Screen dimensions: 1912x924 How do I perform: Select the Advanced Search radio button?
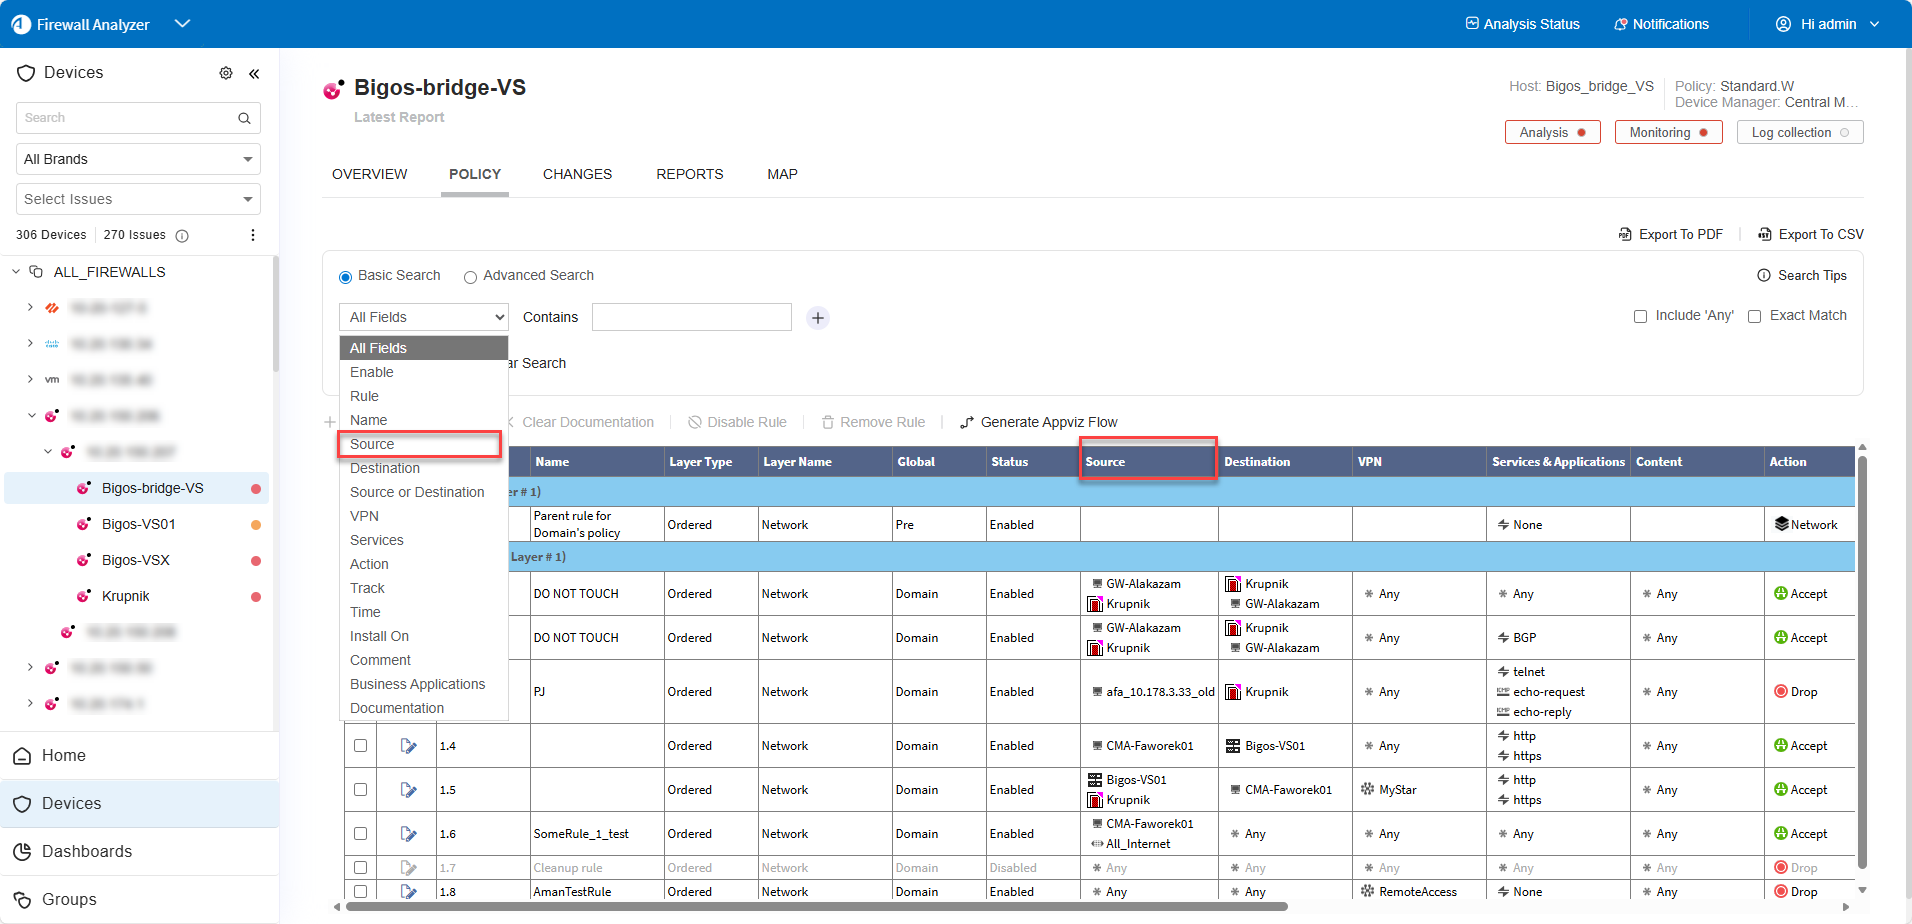point(470,277)
